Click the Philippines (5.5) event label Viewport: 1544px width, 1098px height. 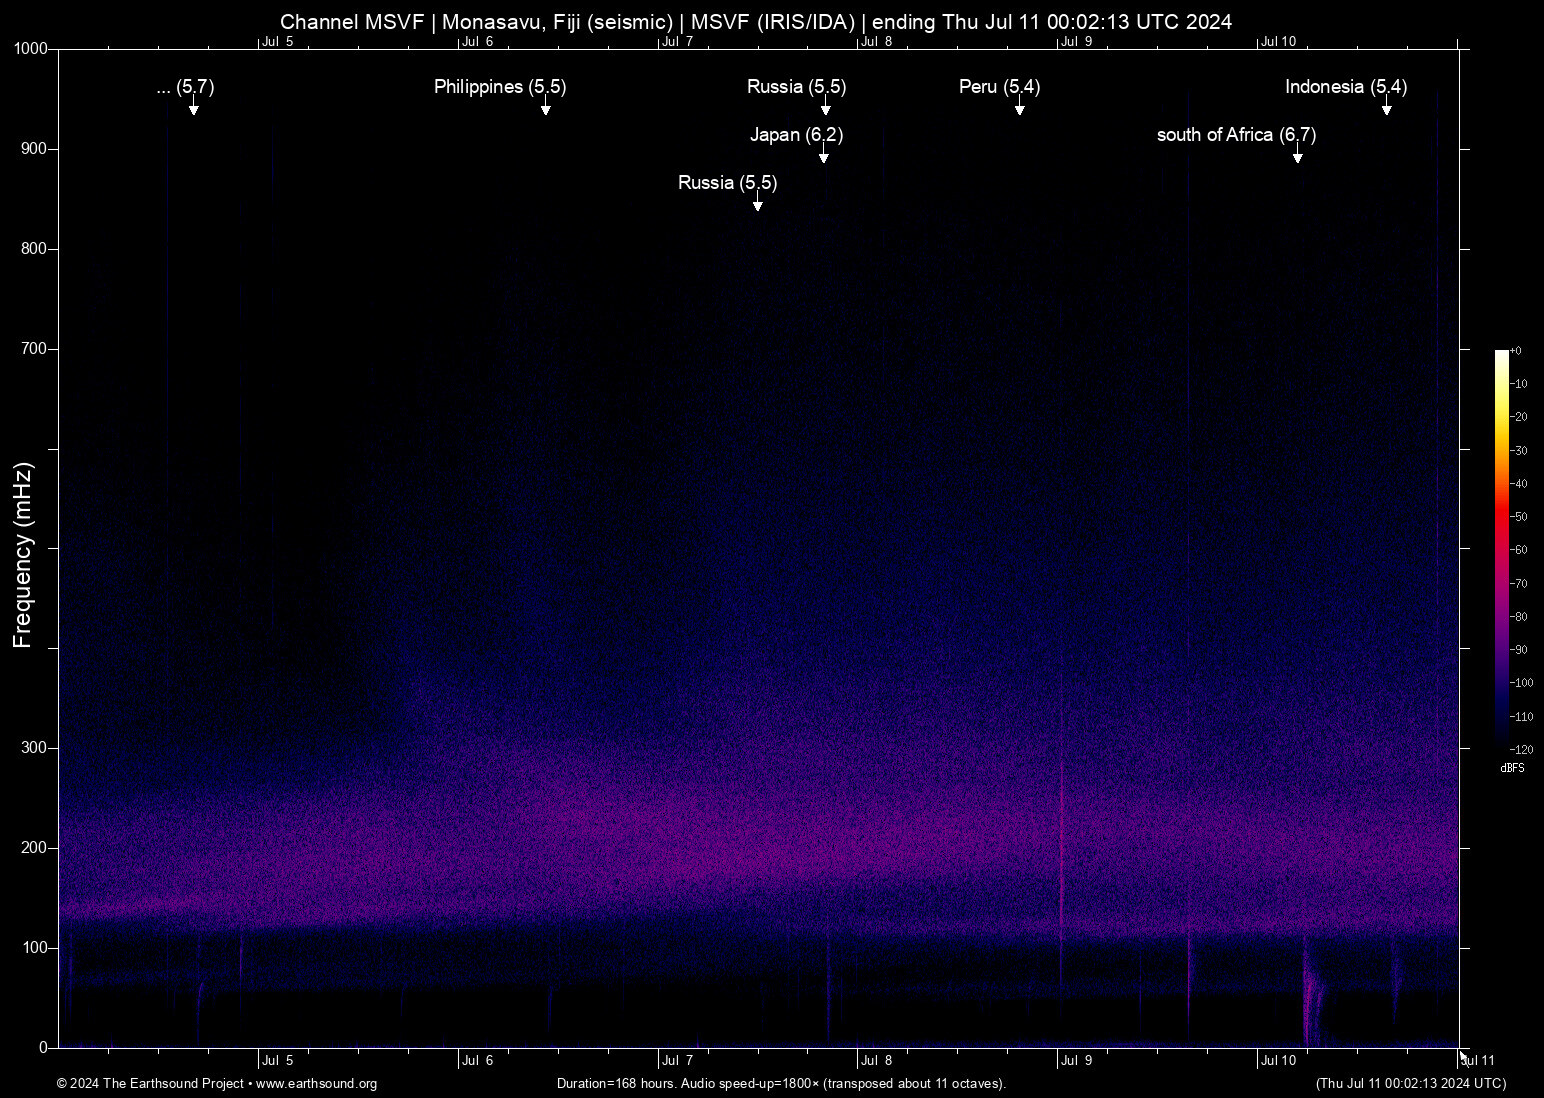tap(500, 87)
